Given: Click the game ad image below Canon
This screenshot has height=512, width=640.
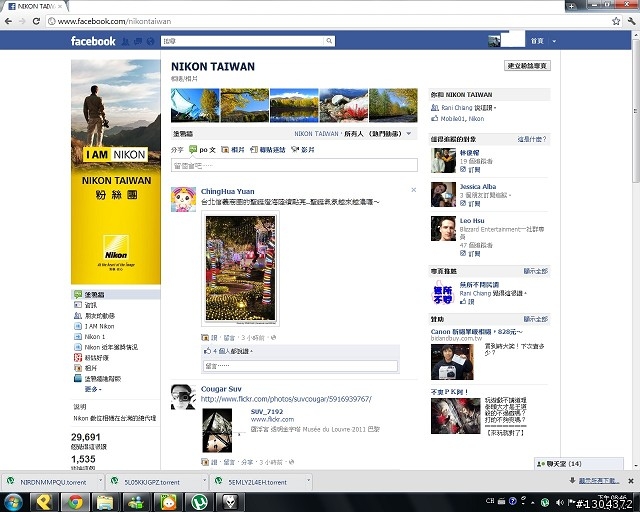Looking at the screenshot, I should point(456,416).
